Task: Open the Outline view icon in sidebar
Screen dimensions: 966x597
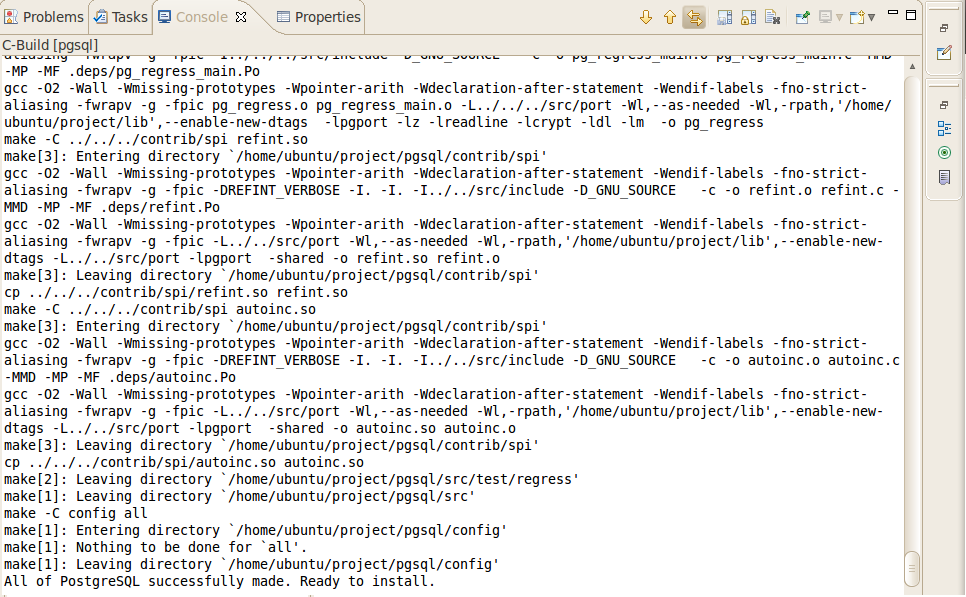Action: pos(944,128)
